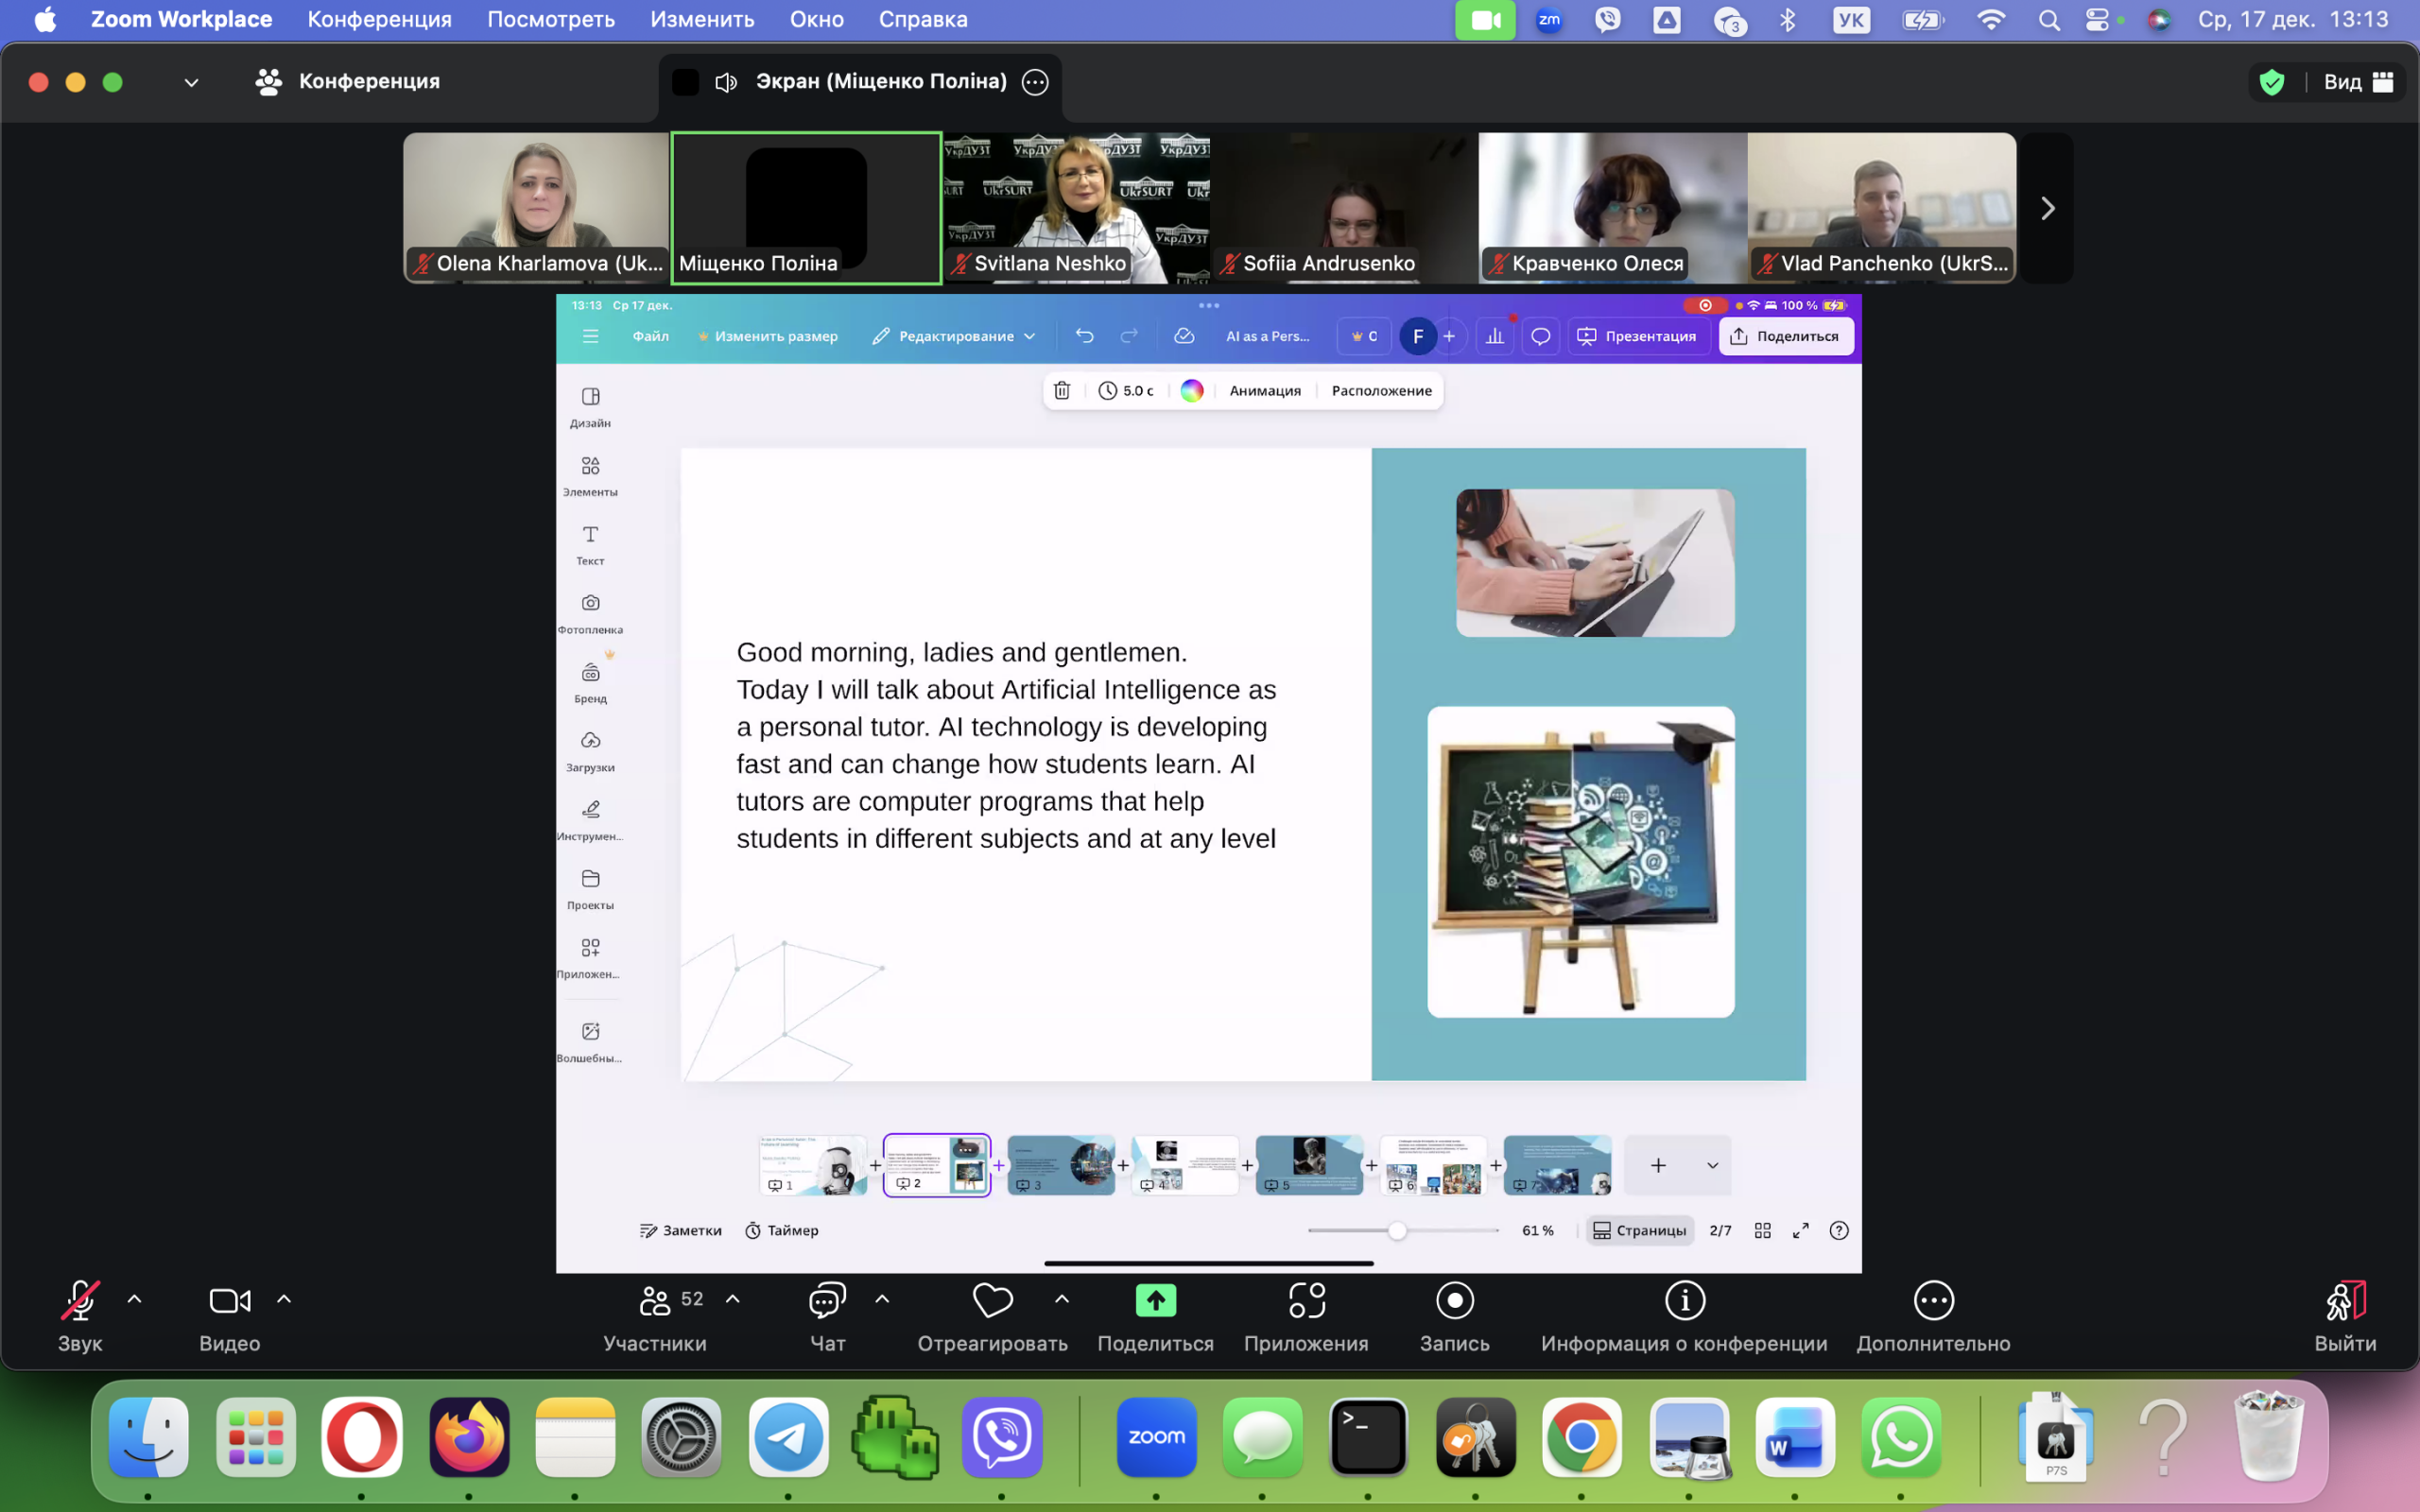Unmute the microphone audio button
Viewport: 2420px width, 1512px height.
pyautogui.click(x=80, y=1300)
